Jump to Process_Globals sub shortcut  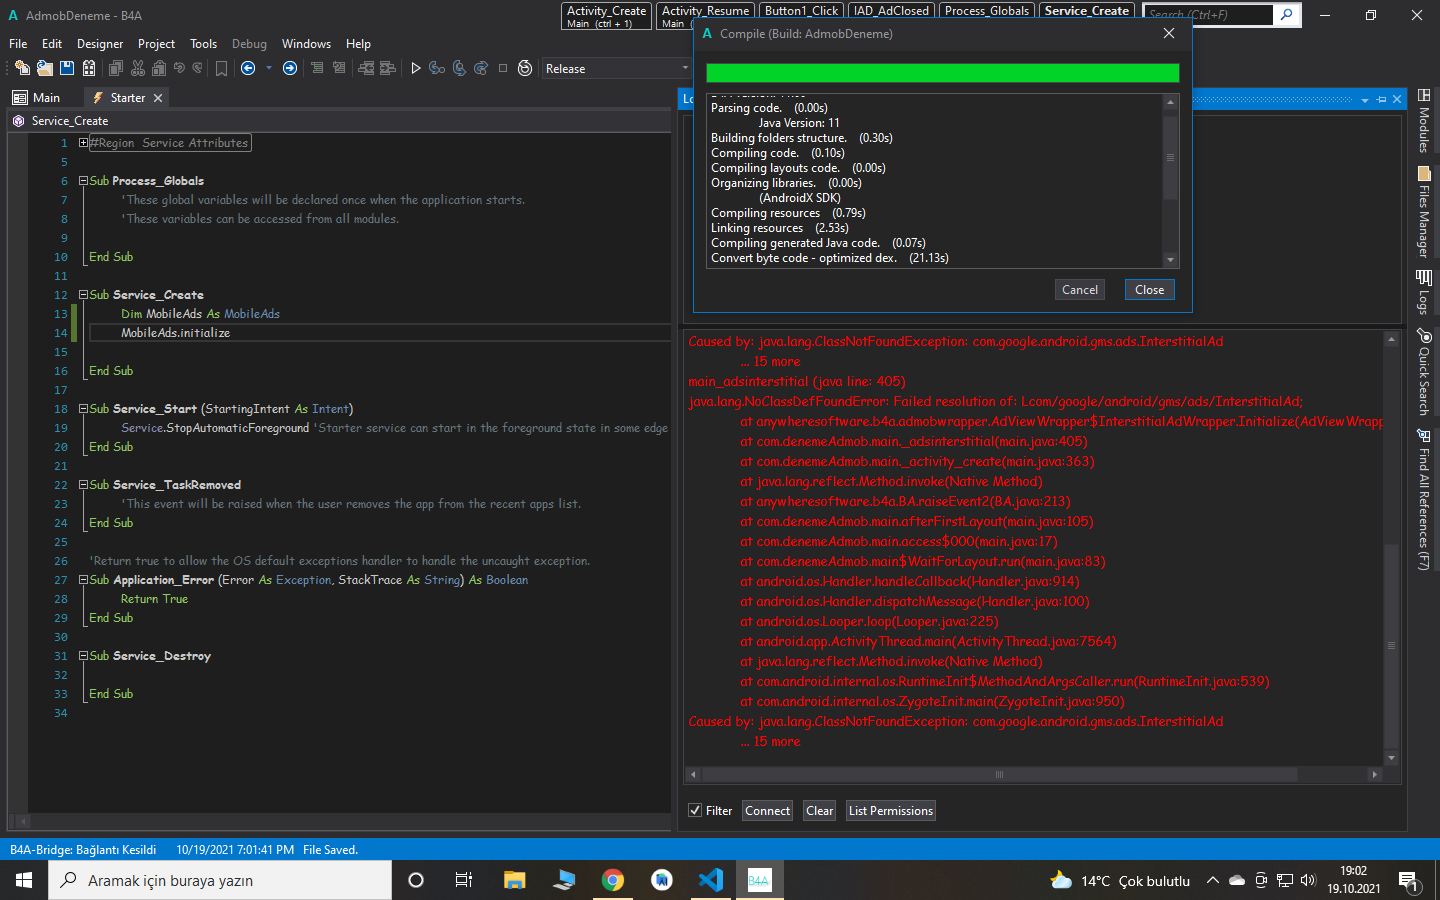click(986, 10)
